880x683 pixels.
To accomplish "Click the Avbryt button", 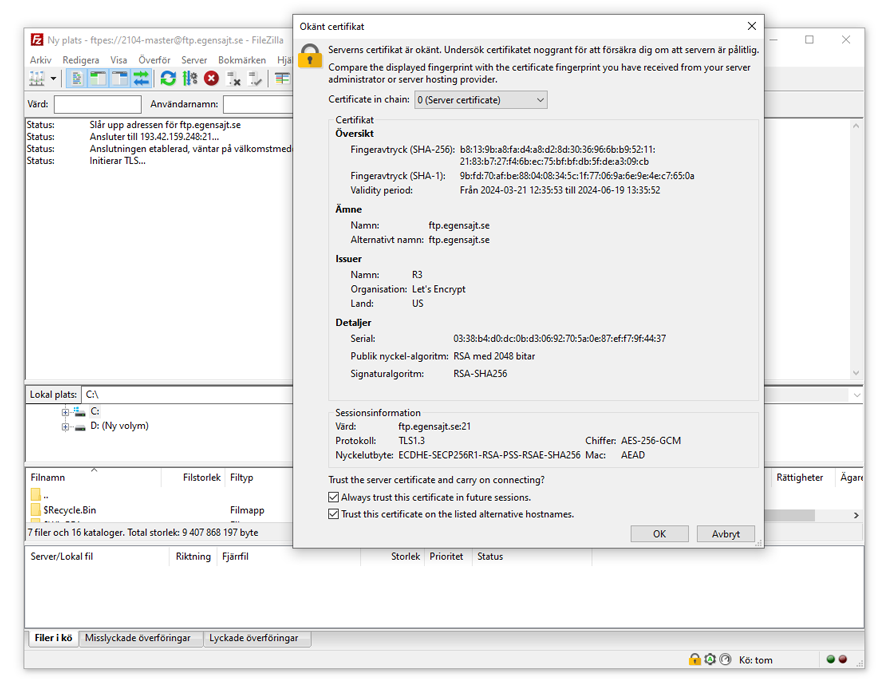I will point(725,534).
